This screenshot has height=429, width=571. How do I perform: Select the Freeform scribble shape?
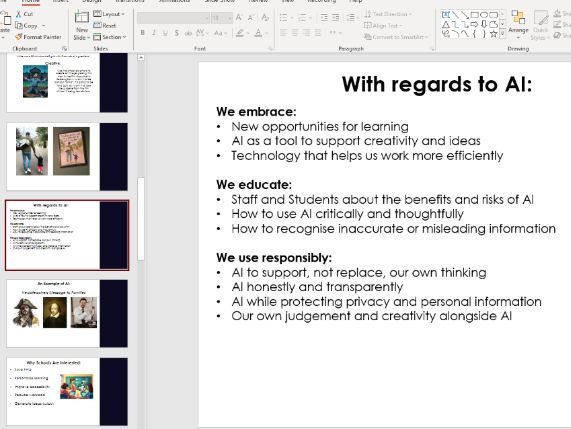[x=445, y=34]
